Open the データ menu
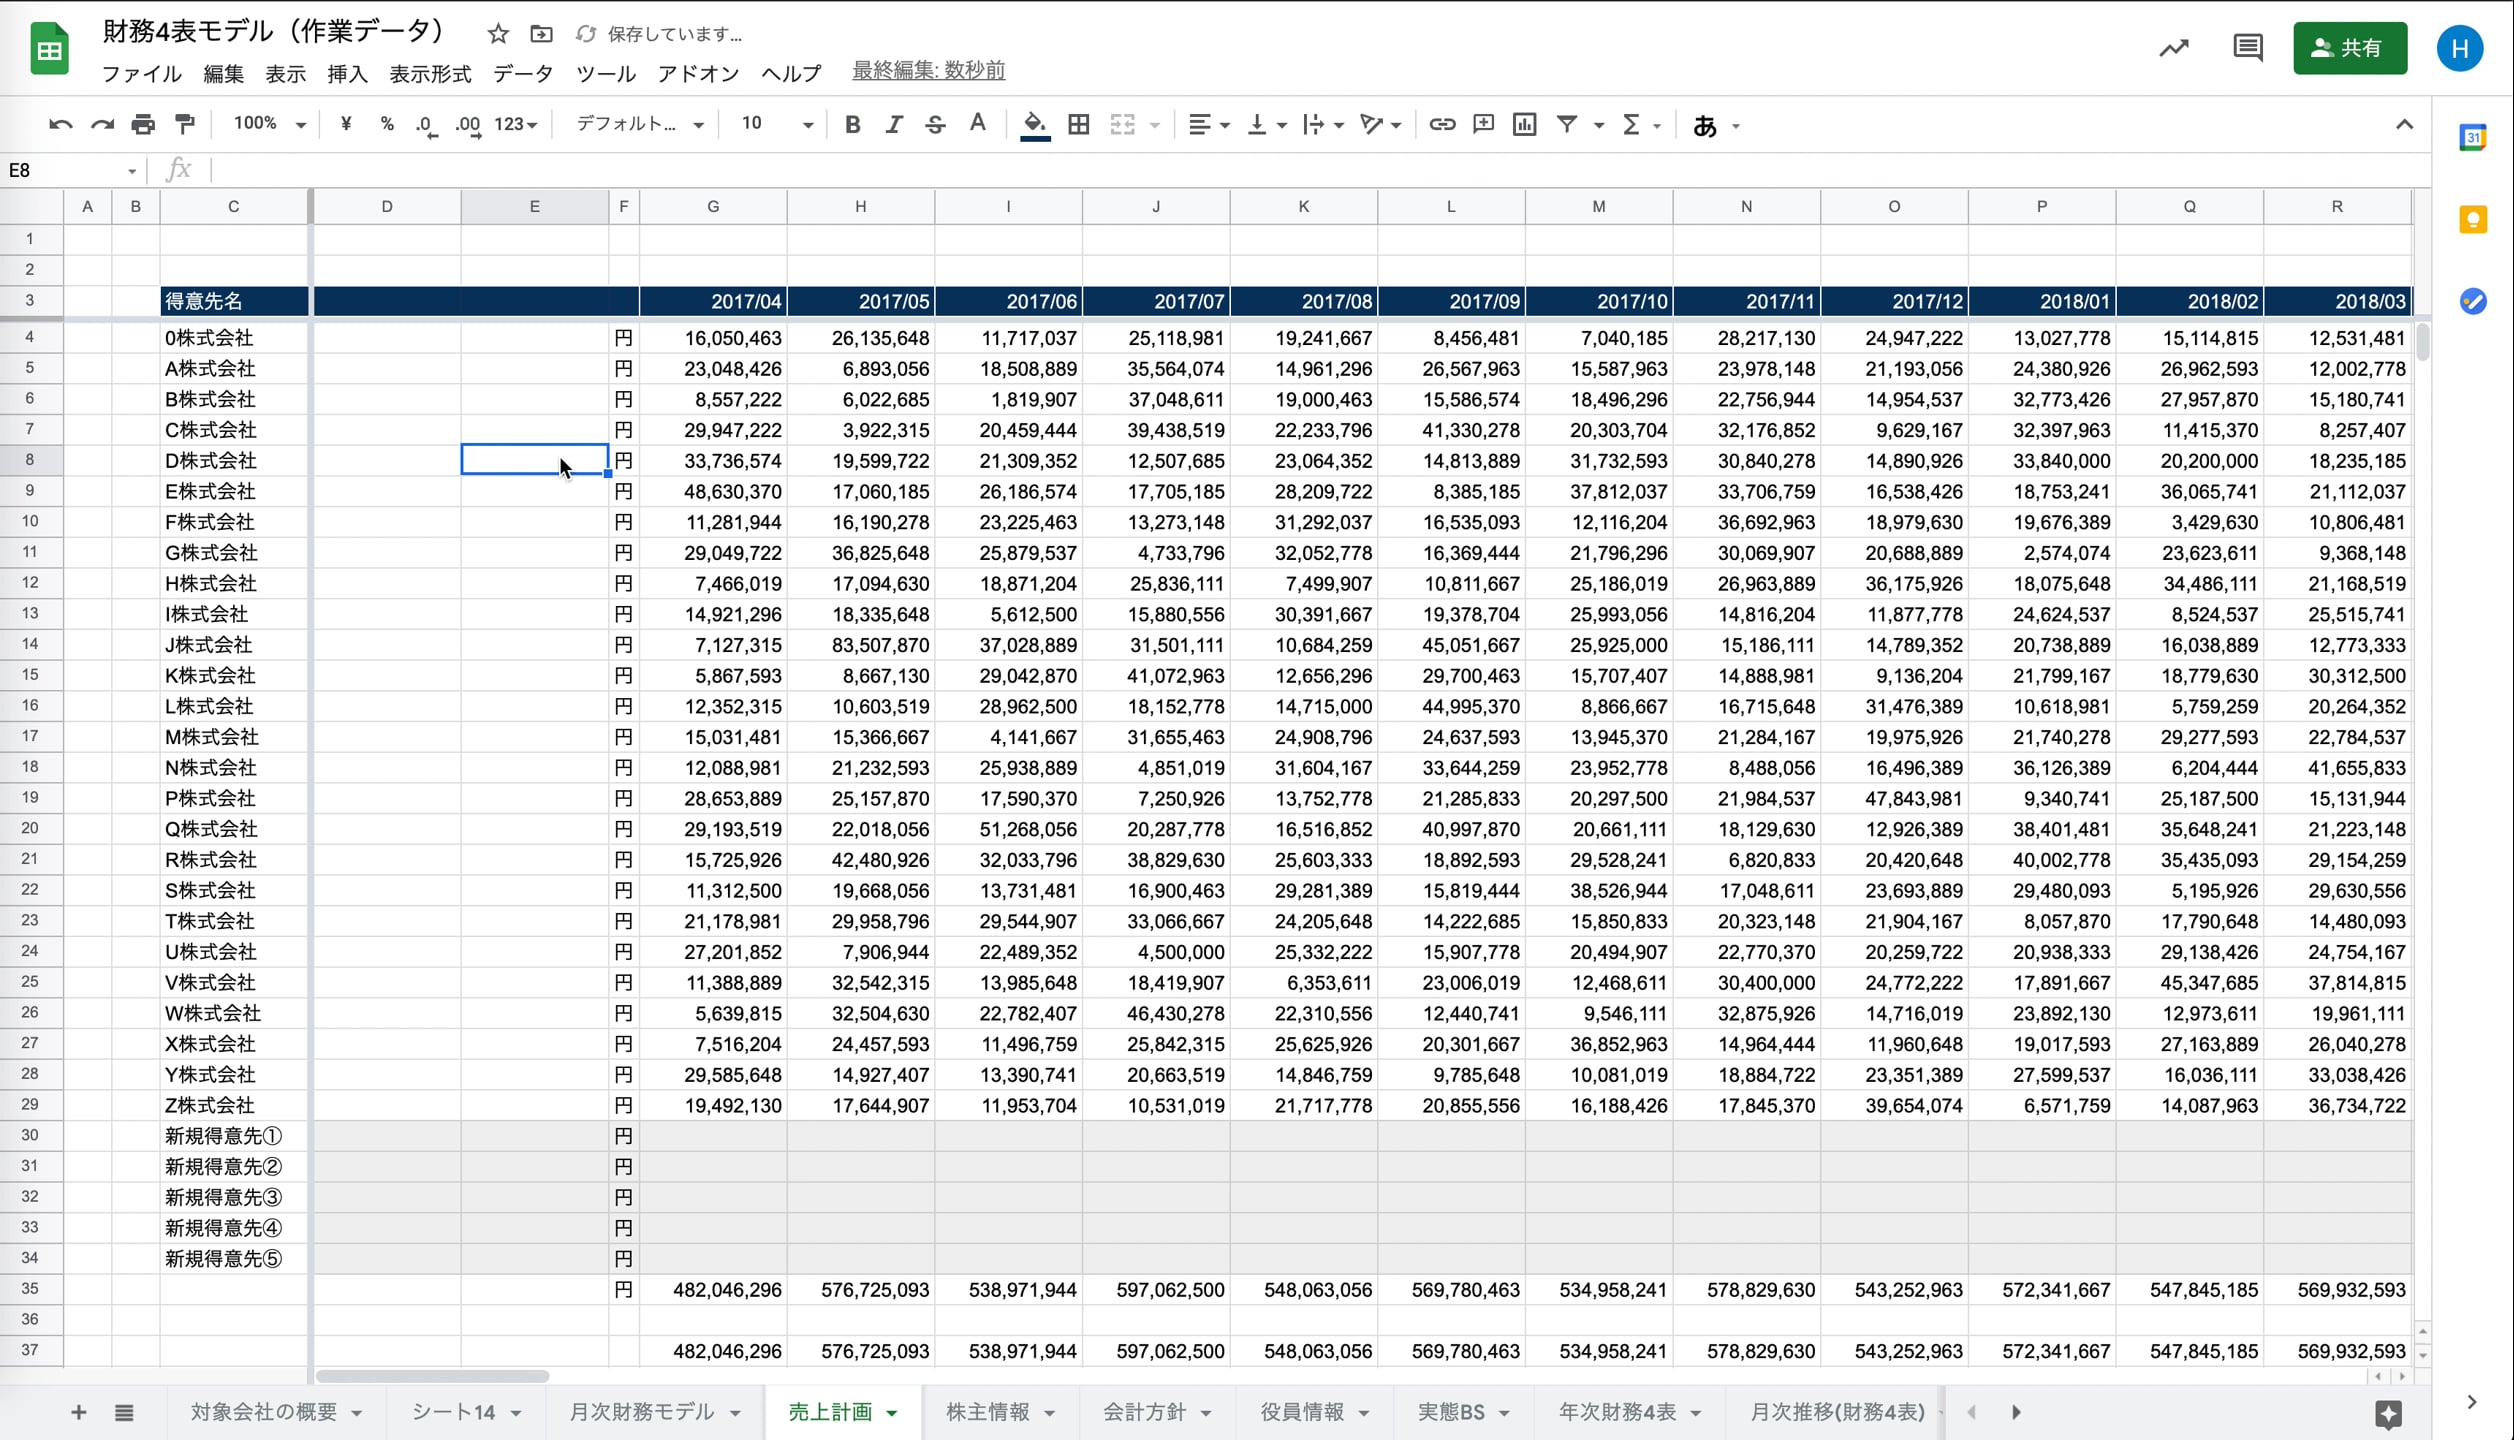This screenshot has width=2514, height=1440. (x=522, y=73)
